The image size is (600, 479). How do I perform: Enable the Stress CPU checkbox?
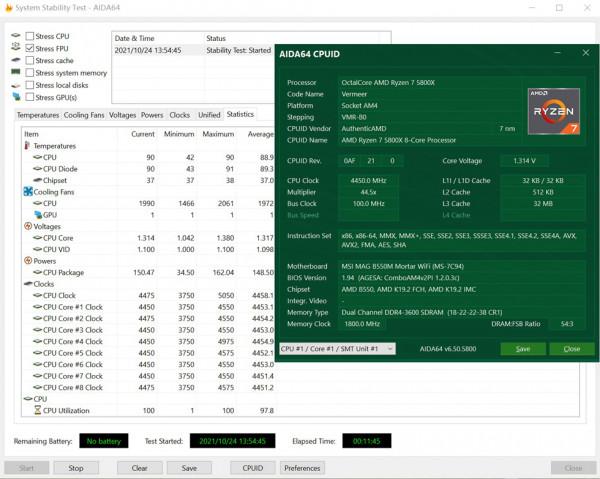29,36
